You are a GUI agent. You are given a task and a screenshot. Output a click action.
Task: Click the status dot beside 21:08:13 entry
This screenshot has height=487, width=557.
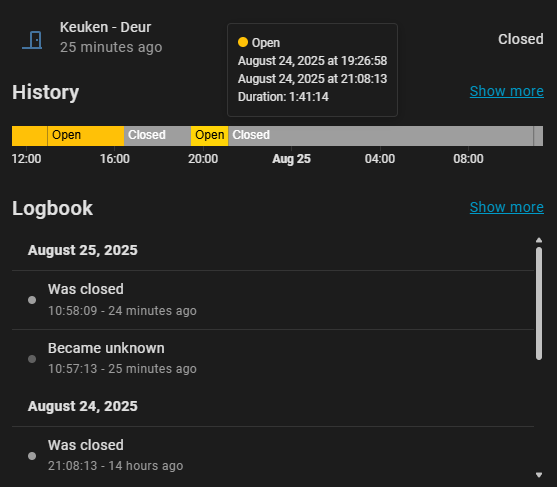pos(32,456)
